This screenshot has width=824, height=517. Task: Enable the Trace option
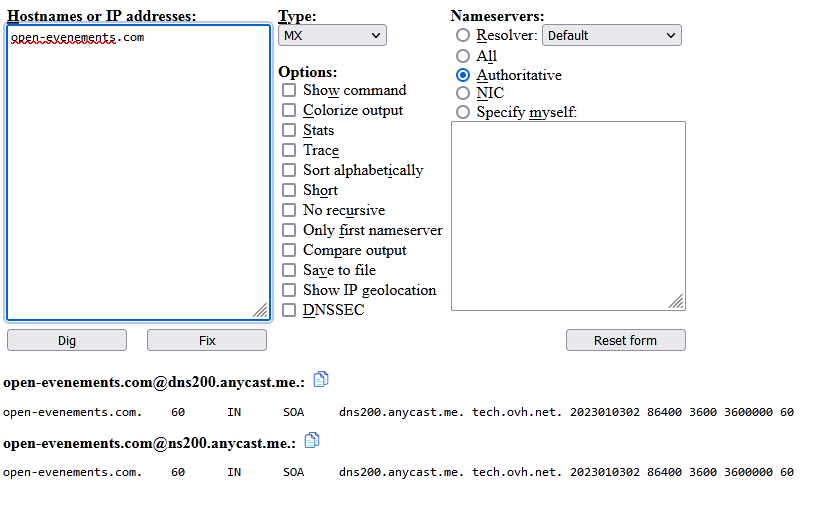[289, 150]
